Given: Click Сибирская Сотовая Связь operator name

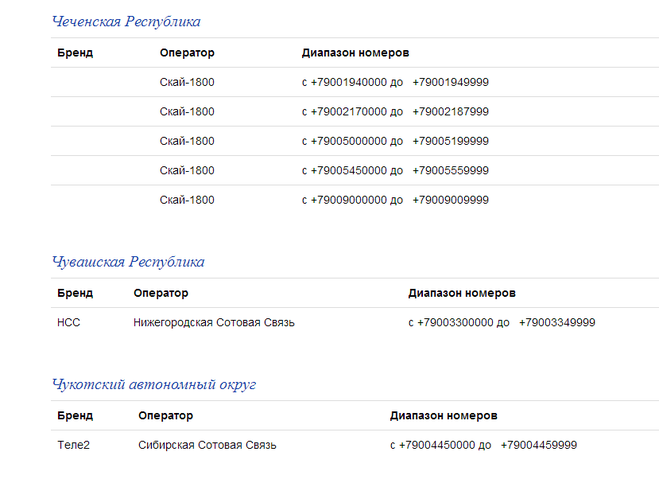Looking at the screenshot, I should pos(207,445).
